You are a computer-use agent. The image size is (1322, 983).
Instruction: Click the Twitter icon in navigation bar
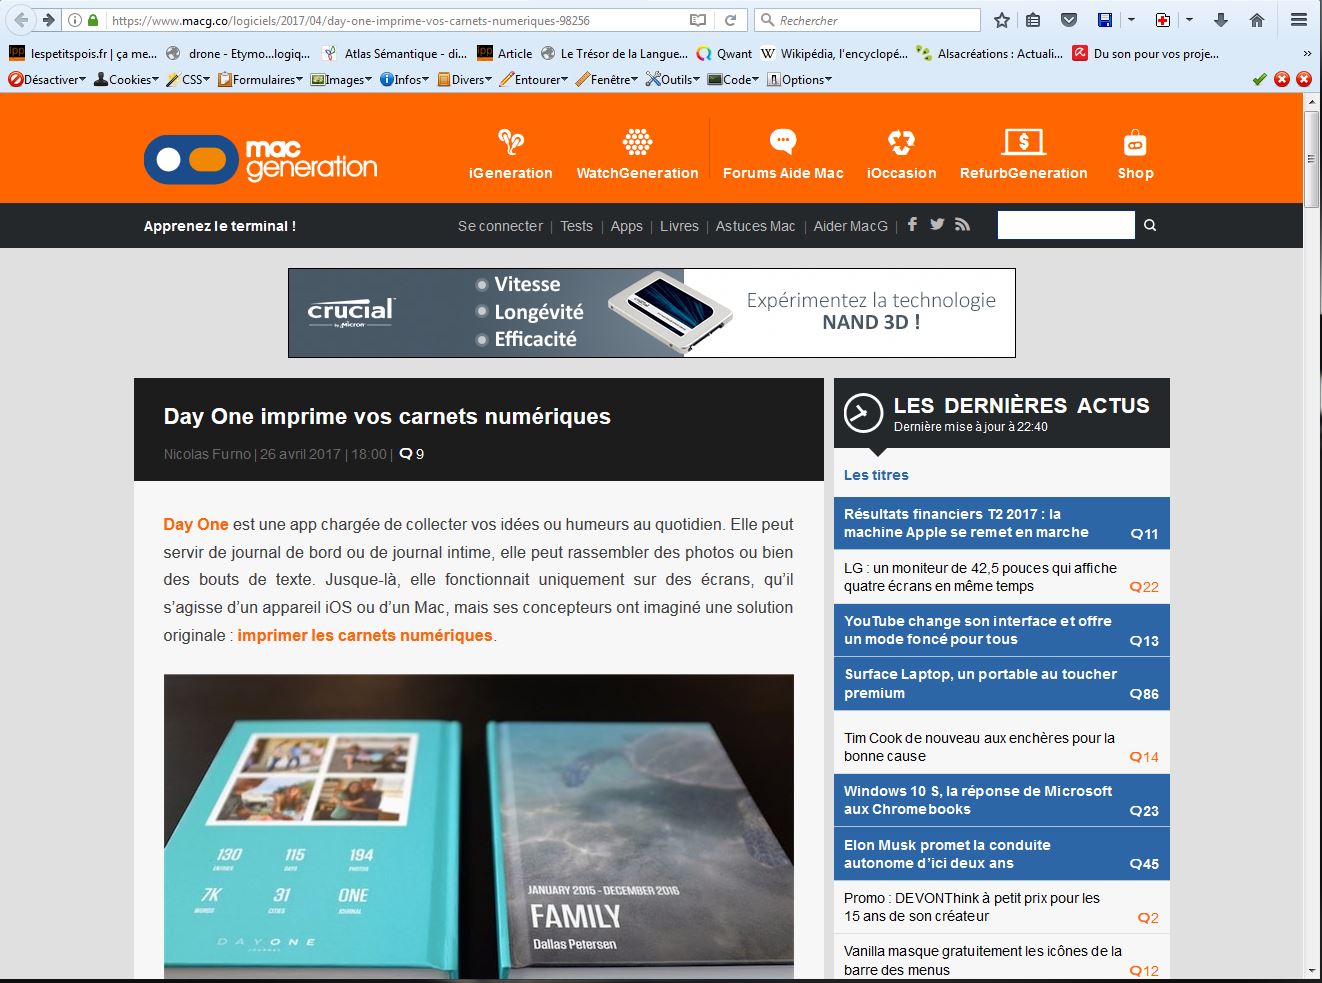(937, 225)
